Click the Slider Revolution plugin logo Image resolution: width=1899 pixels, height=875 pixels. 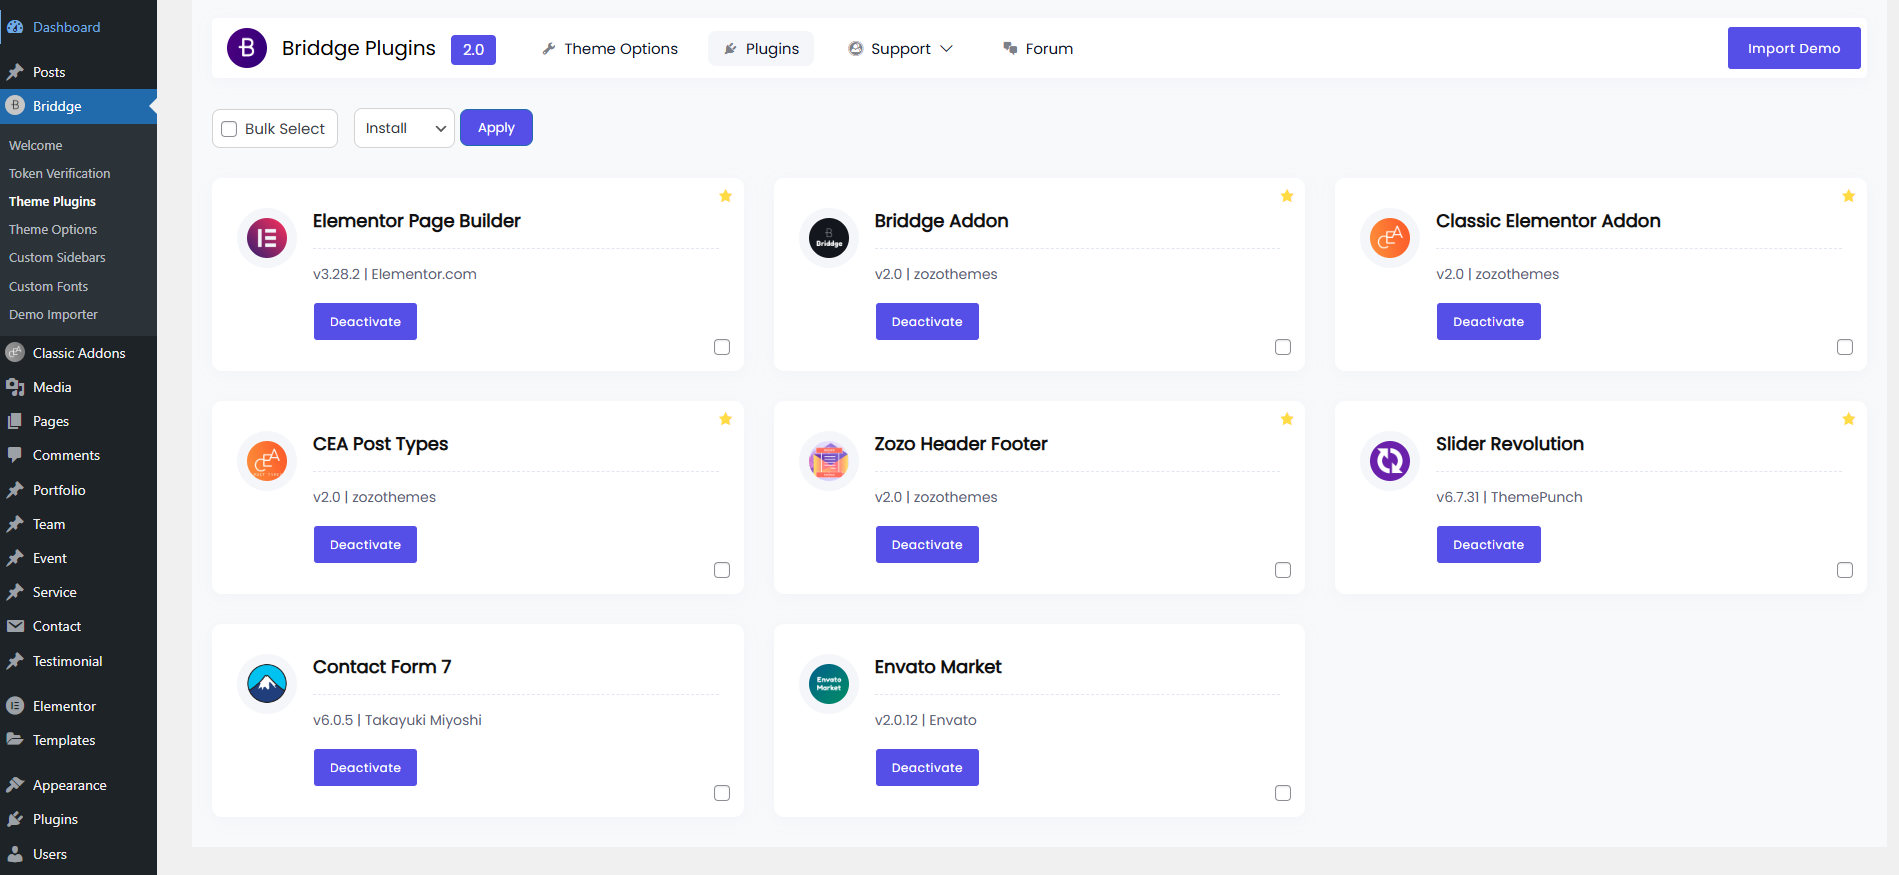pos(1390,461)
